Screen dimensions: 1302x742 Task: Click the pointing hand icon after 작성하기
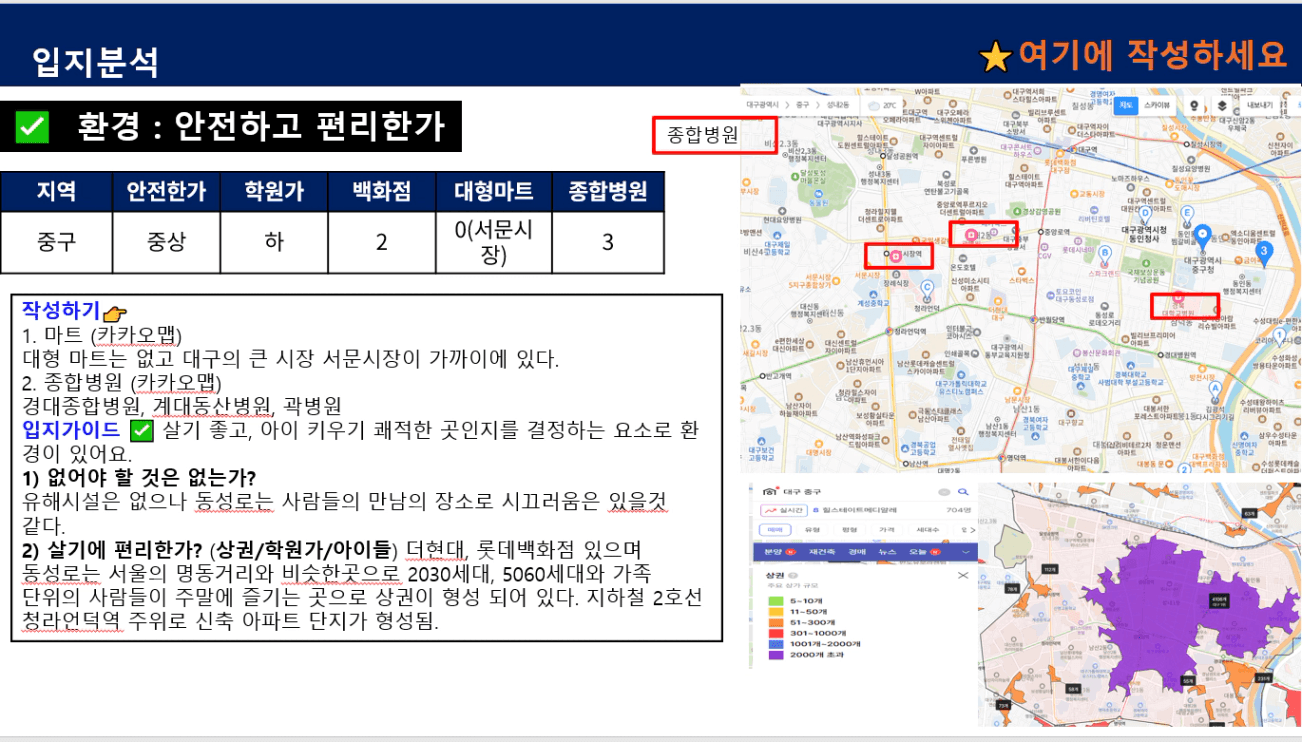tap(116, 315)
